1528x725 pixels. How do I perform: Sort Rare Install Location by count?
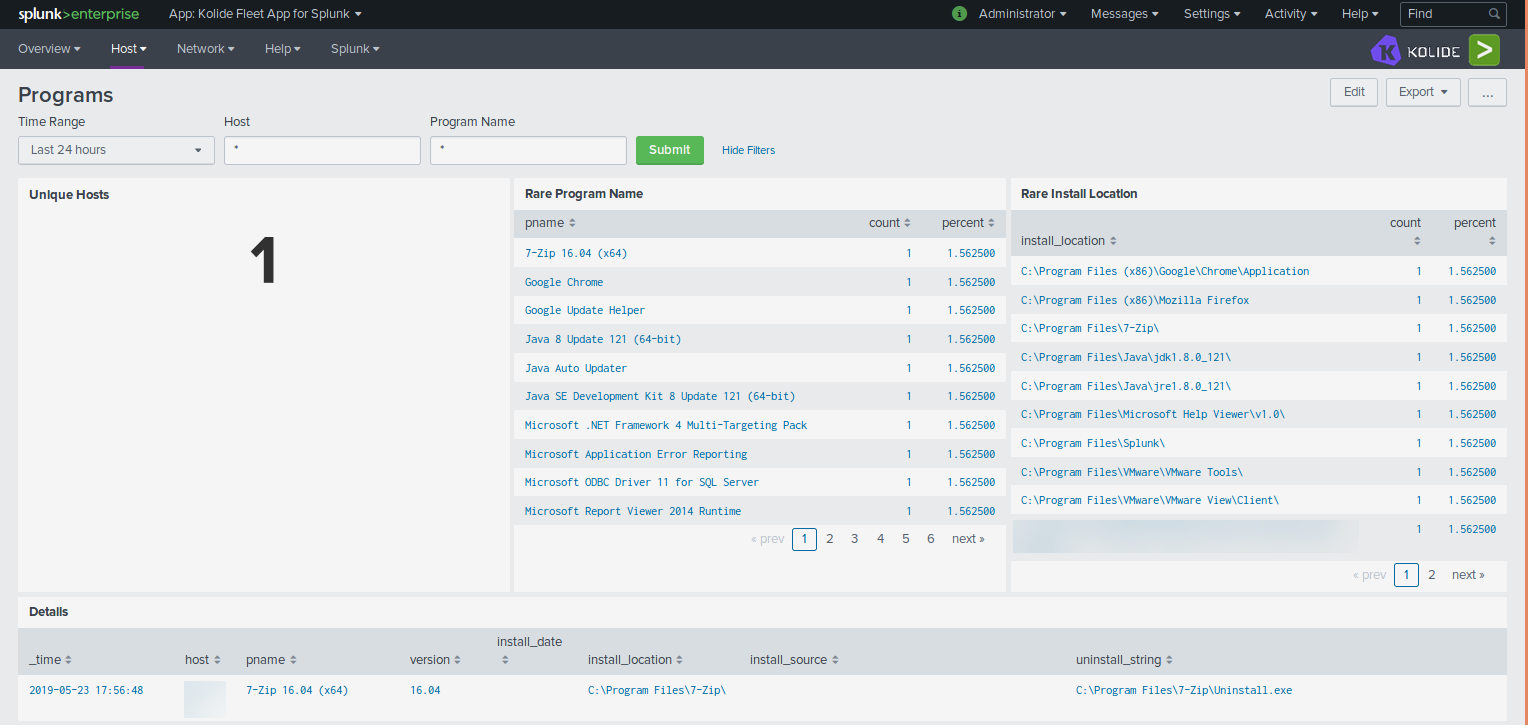tap(1405, 231)
